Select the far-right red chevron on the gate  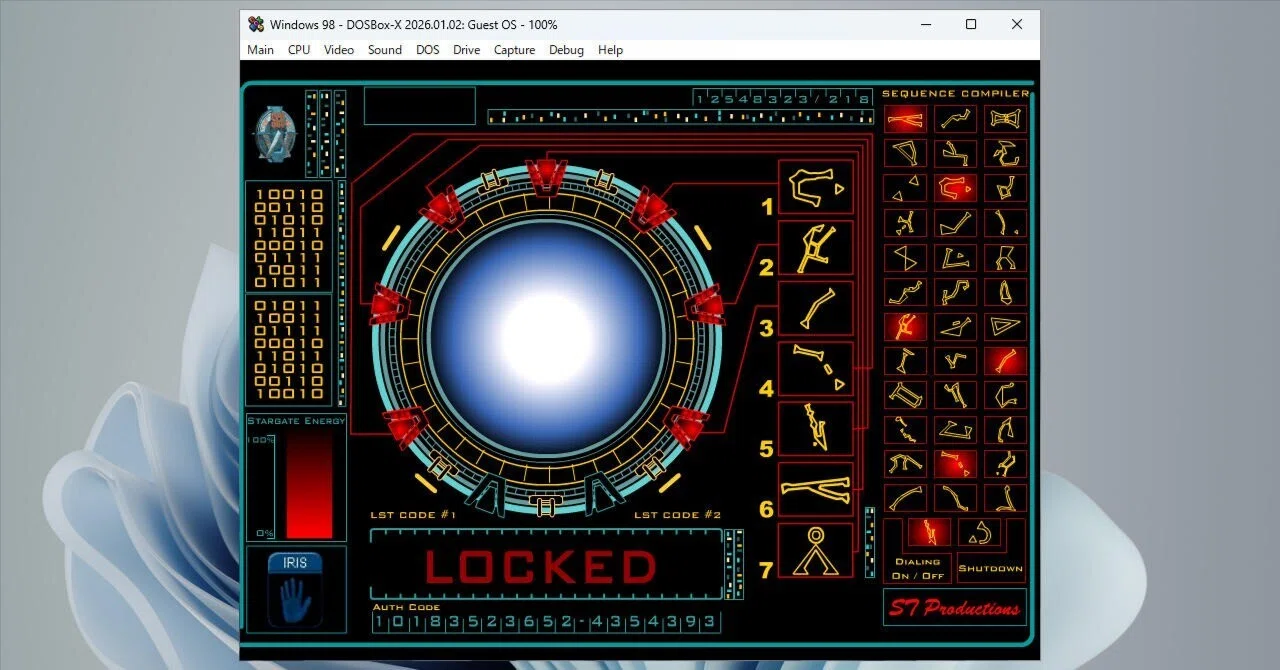coord(705,304)
